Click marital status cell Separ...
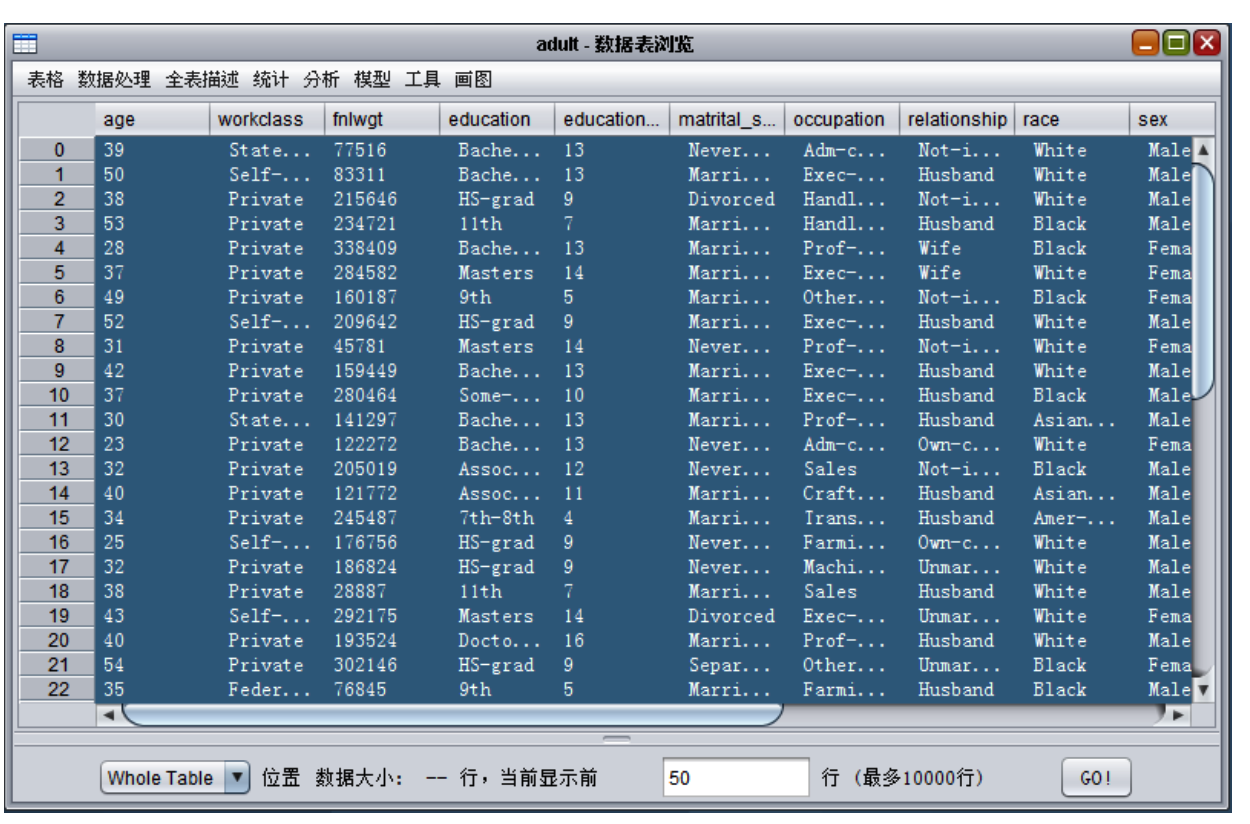Image resolution: width=1250 pixels, height=824 pixels. coord(729,665)
